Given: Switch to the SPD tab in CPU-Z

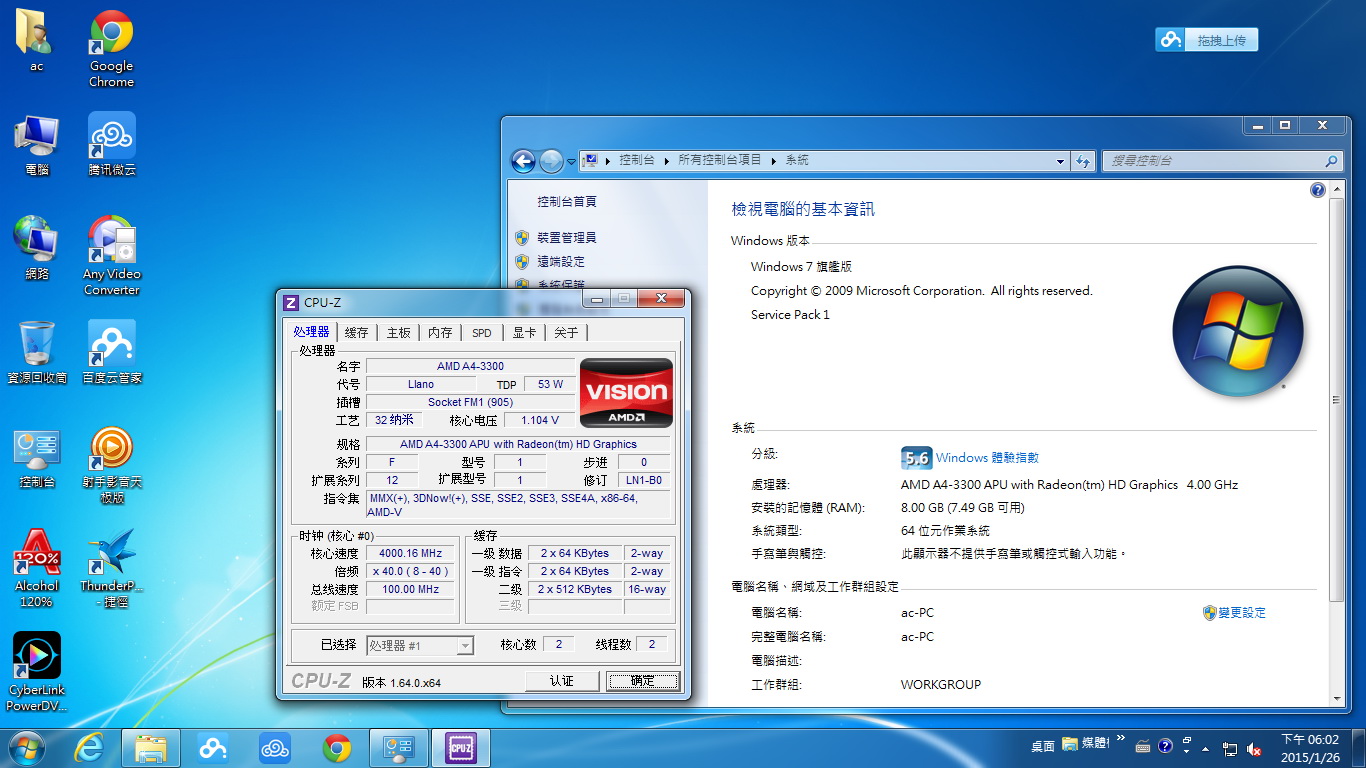Looking at the screenshot, I should [482, 333].
